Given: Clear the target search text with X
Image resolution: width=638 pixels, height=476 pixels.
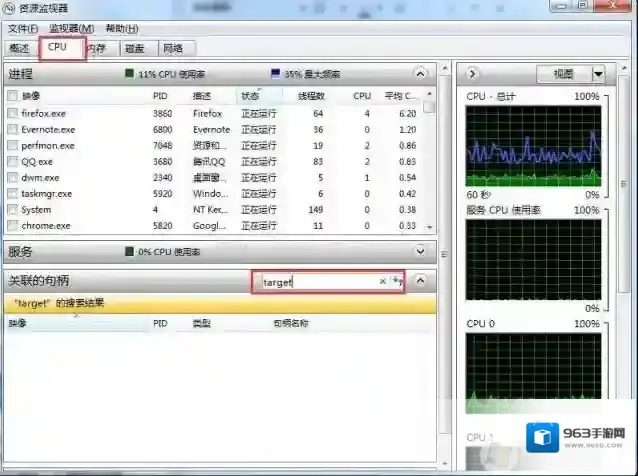Looking at the screenshot, I should click(382, 282).
